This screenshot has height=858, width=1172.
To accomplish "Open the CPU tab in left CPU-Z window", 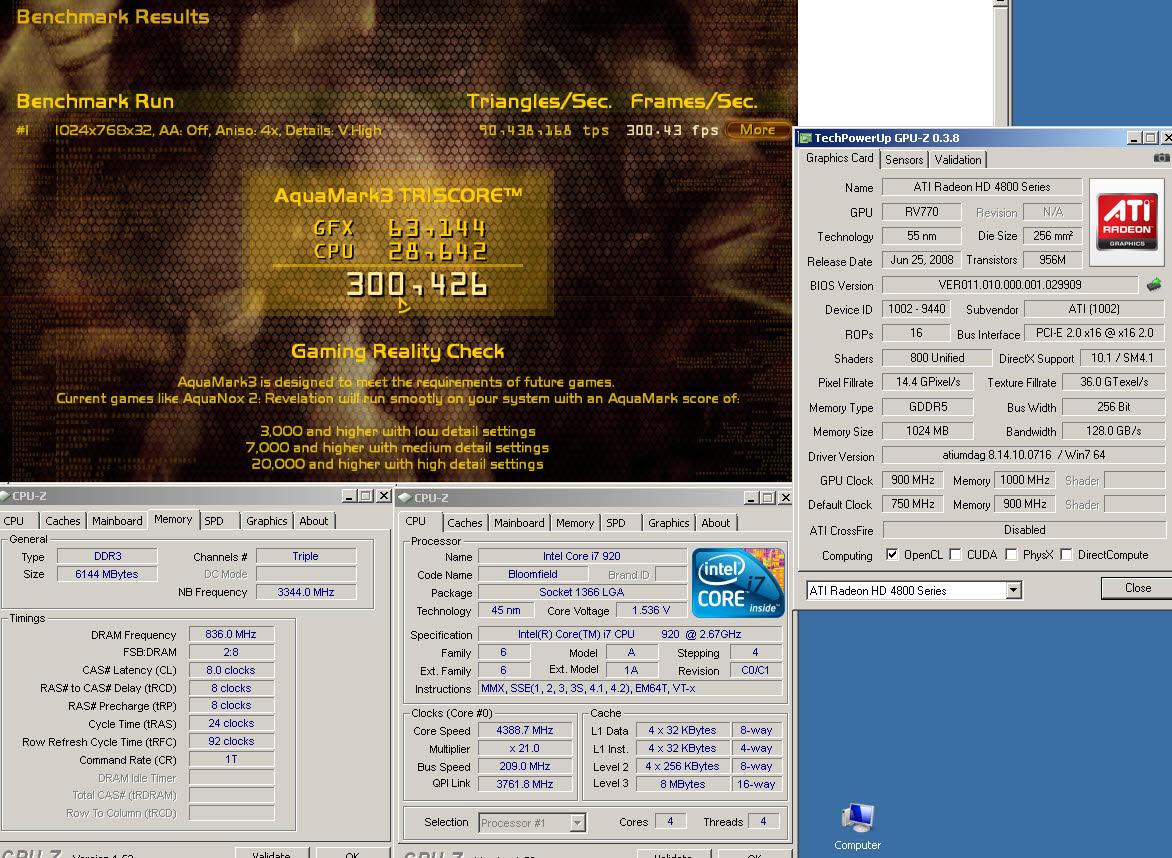I will [x=13, y=521].
